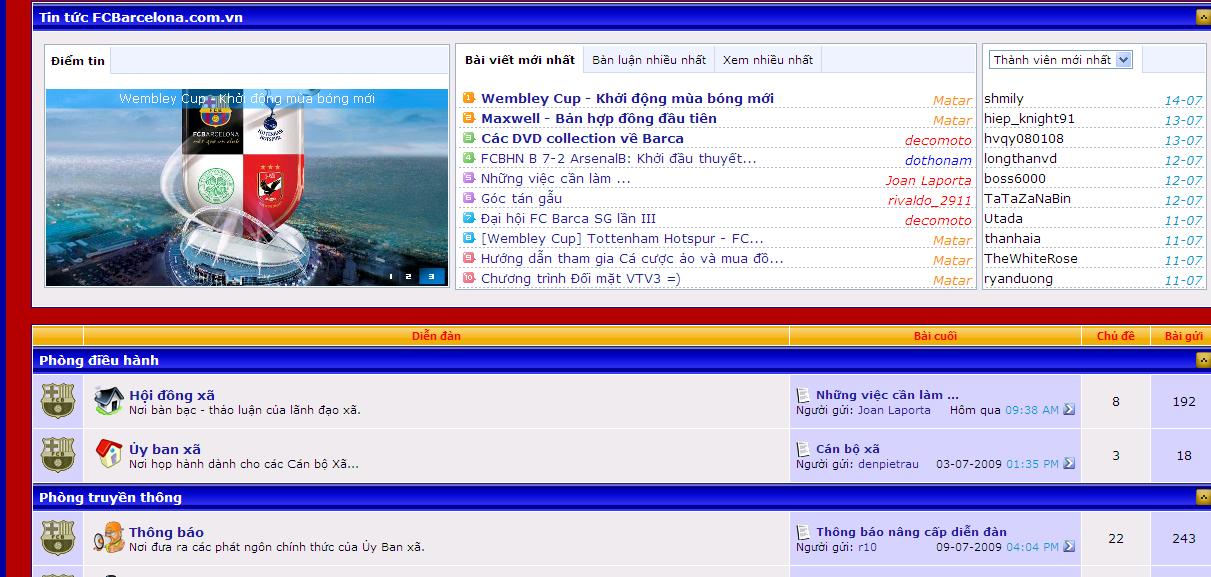Image resolution: width=1211 pixels, height=577 pixels.
Task: Click the Barca crest beside Hội đồng xã
Action: point(58,402)
